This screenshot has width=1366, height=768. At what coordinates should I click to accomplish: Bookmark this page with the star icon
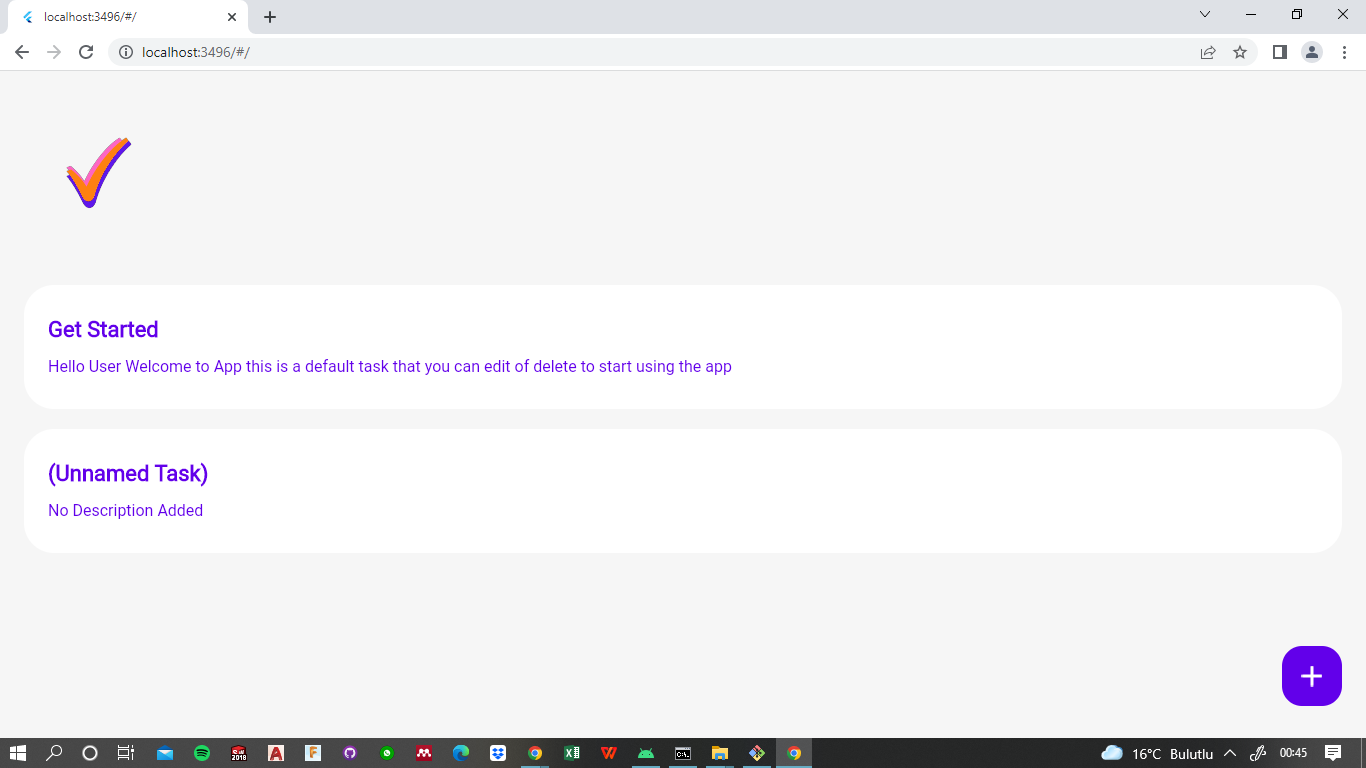click(x=1240, y=52)
